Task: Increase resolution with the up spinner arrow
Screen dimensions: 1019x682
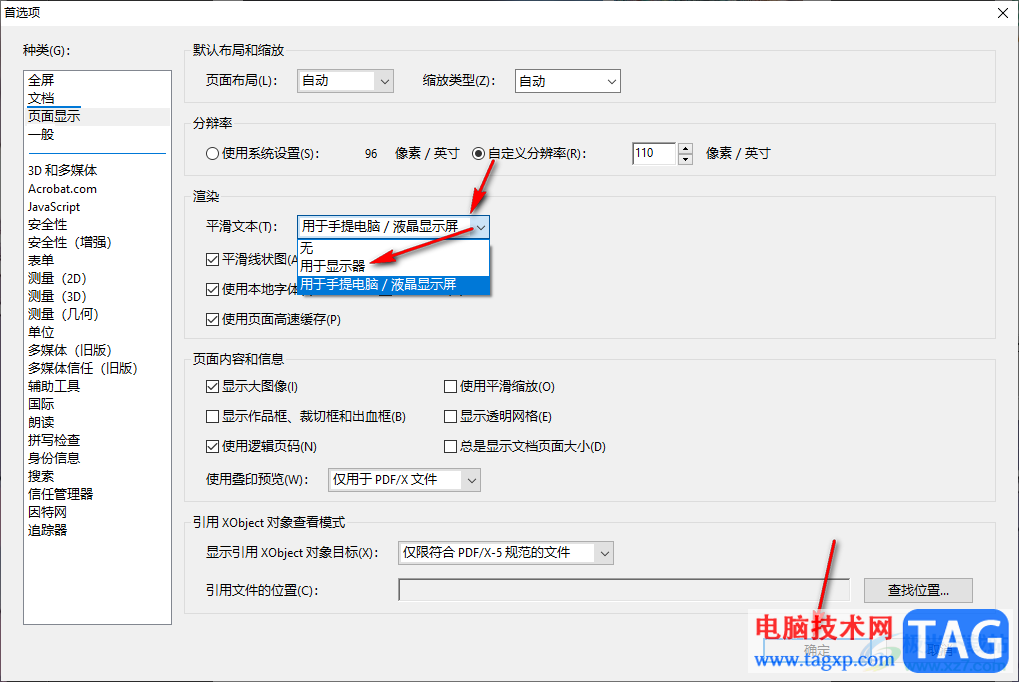Action: (685, 149)
